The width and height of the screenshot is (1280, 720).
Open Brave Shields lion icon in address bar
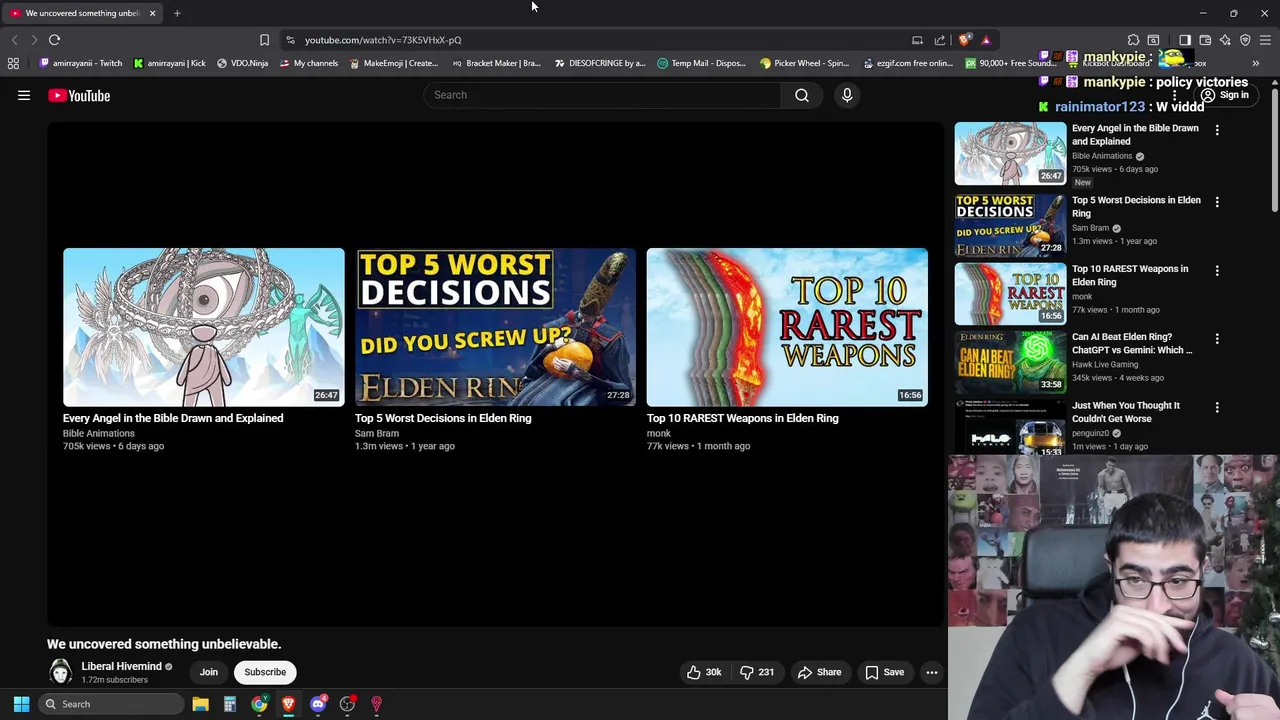[964, 40]
